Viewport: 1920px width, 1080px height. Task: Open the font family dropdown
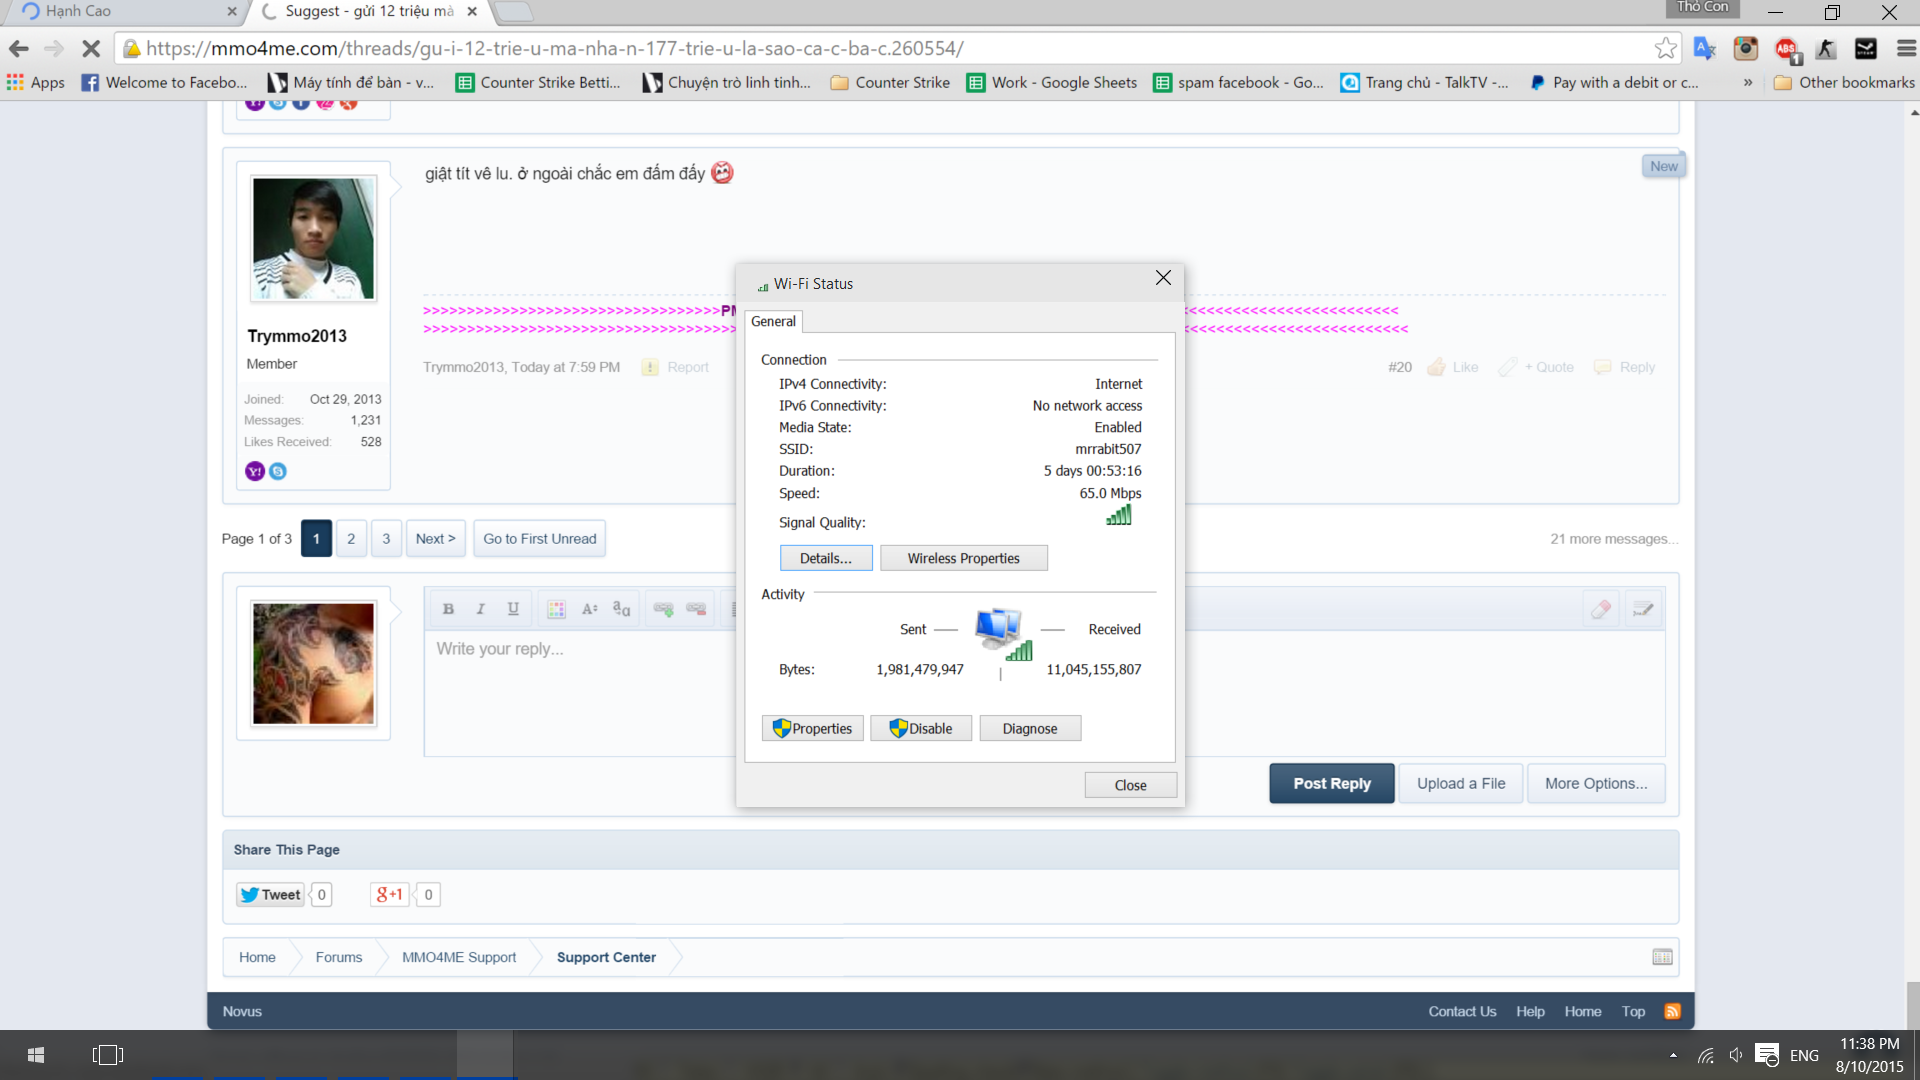(x=621, y=609)
